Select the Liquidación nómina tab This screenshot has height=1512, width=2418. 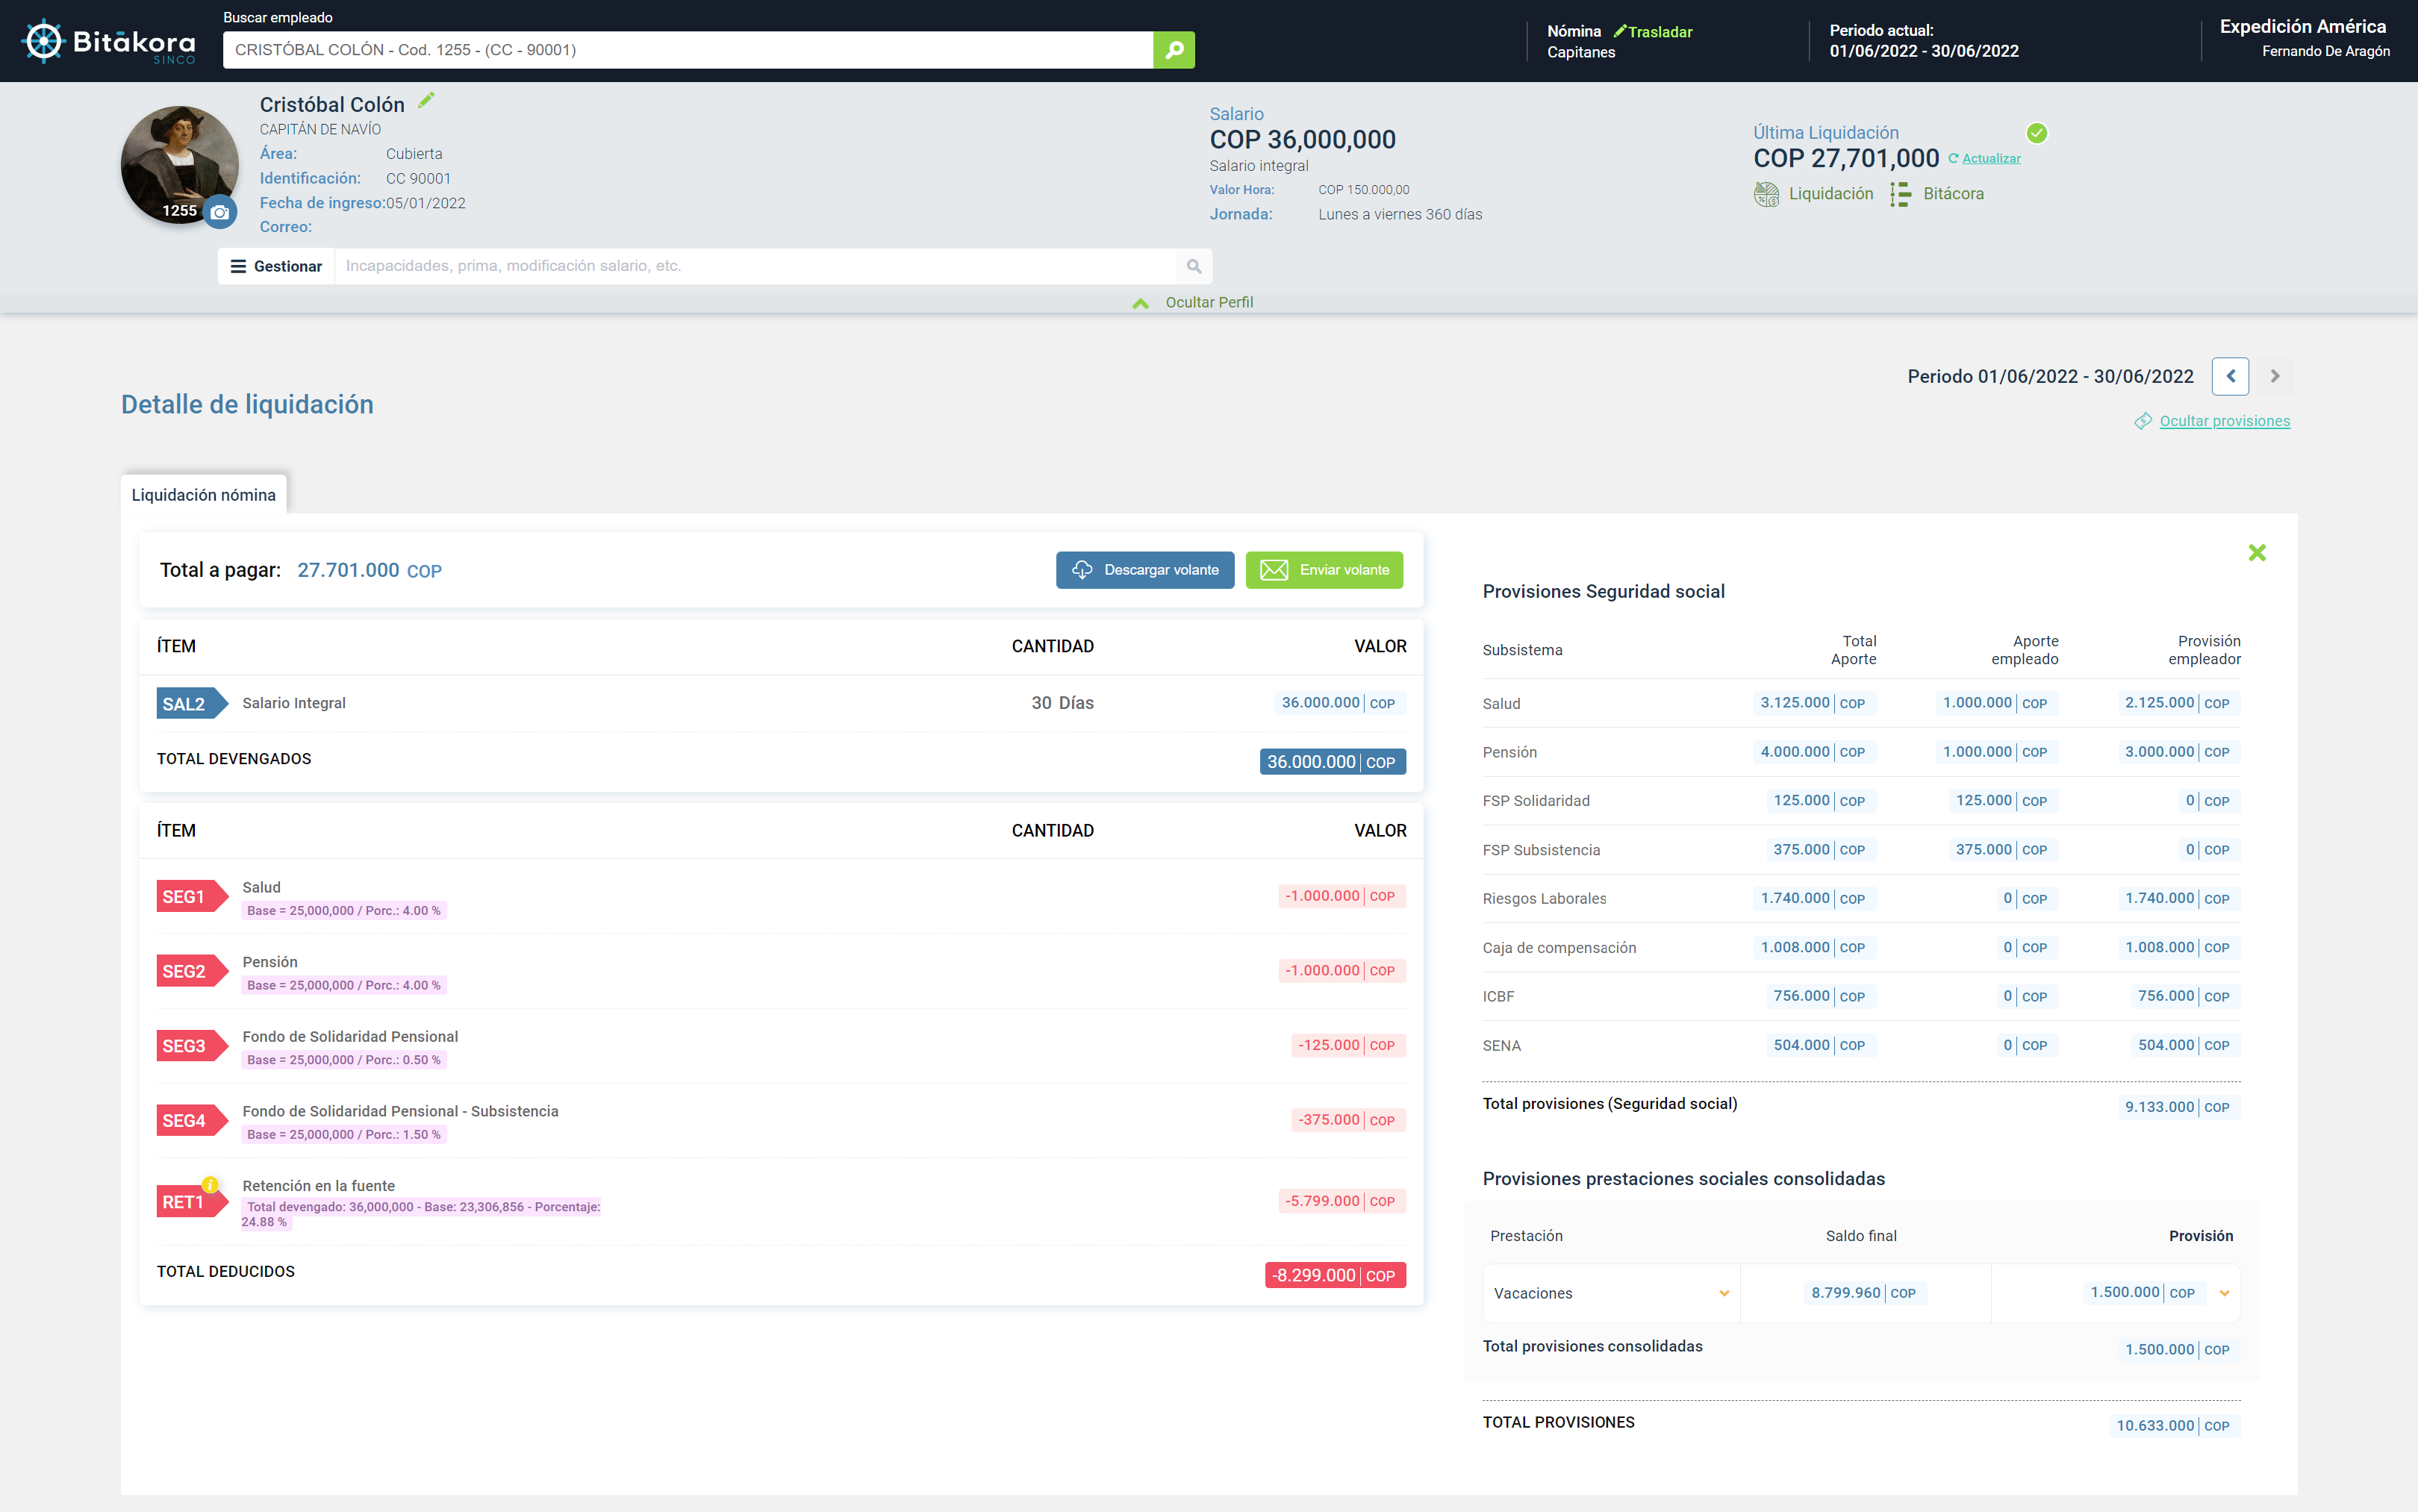pyautogui.click(x=204, y=495)
